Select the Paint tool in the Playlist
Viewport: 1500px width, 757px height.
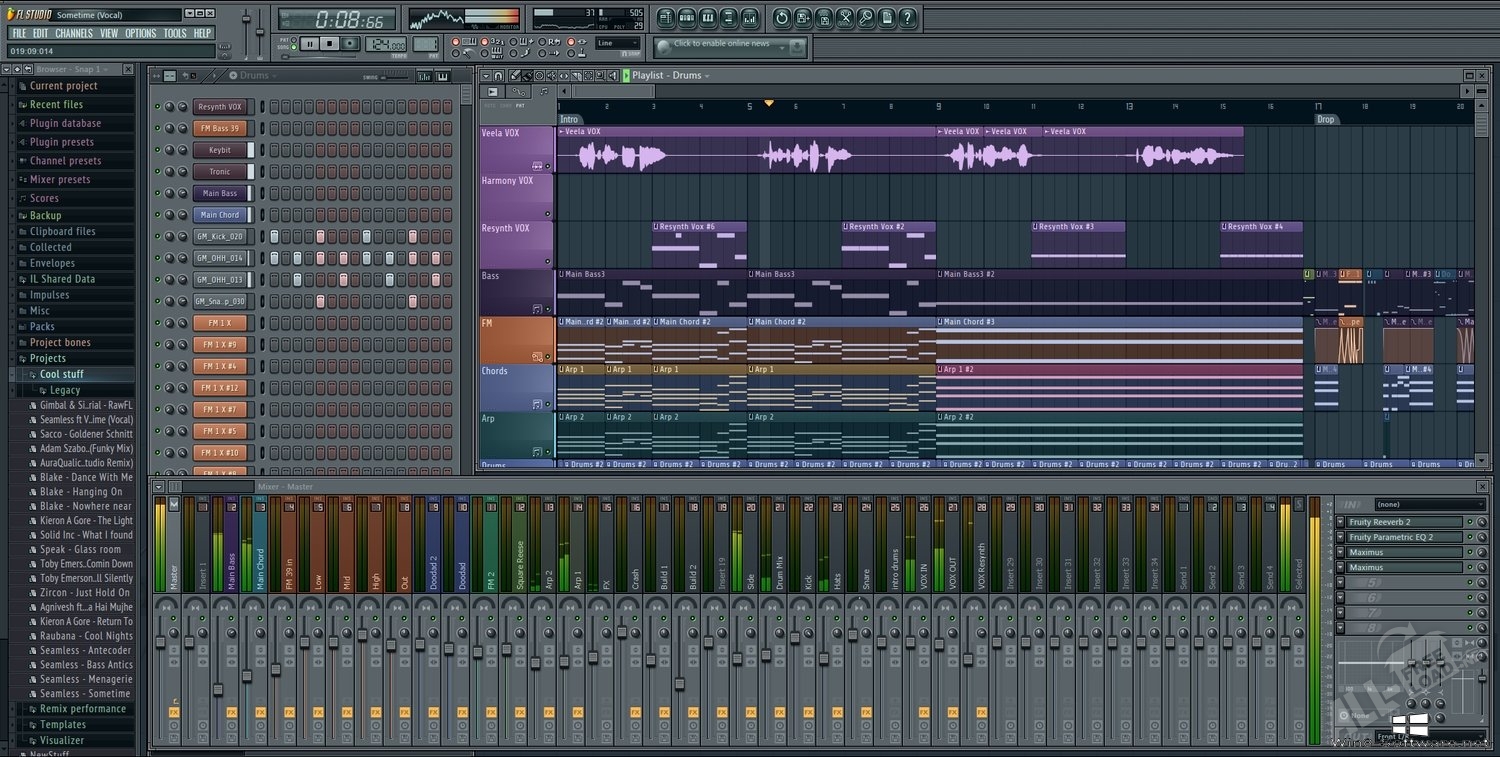[x=527, y=75]
